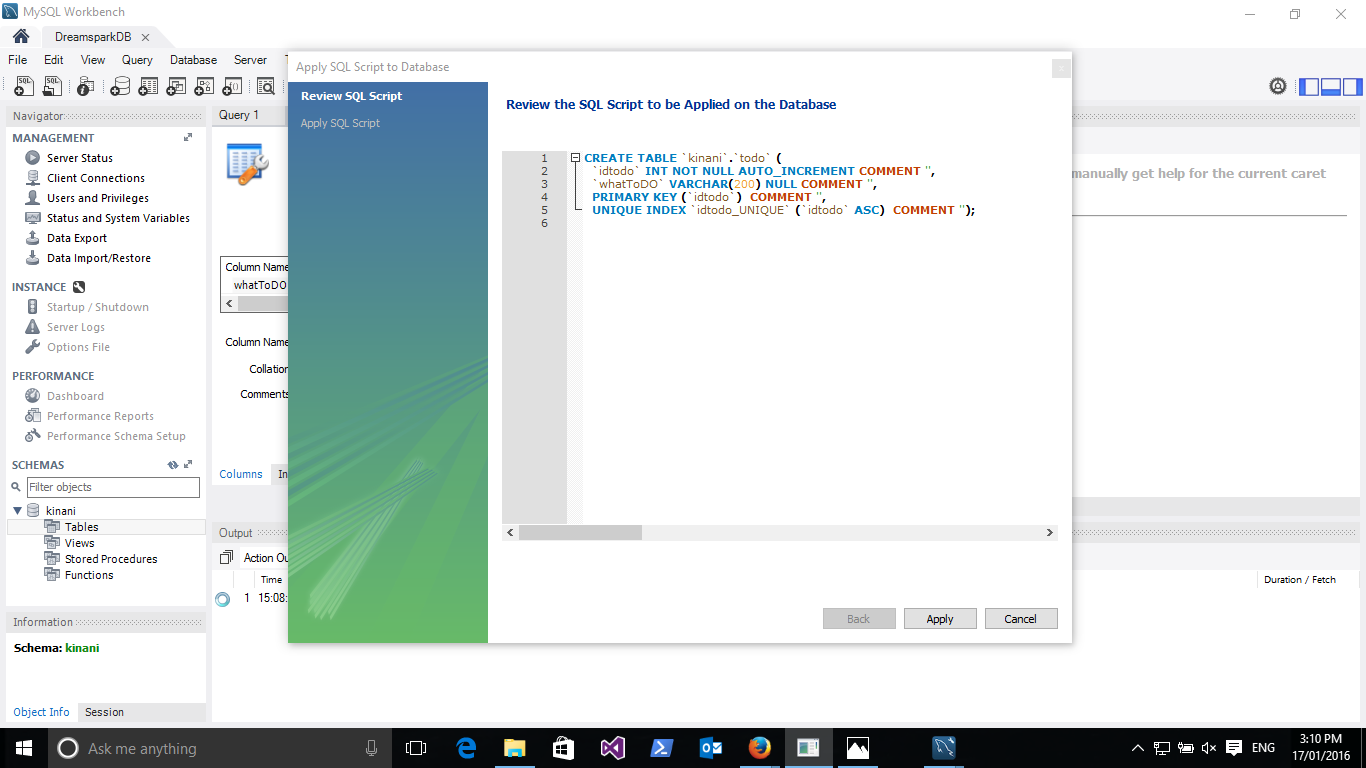Collapse the fold marker beside CREATE TABLE
The height and width of the screenshot is (768, 1366).
click(x=576, y=159)
